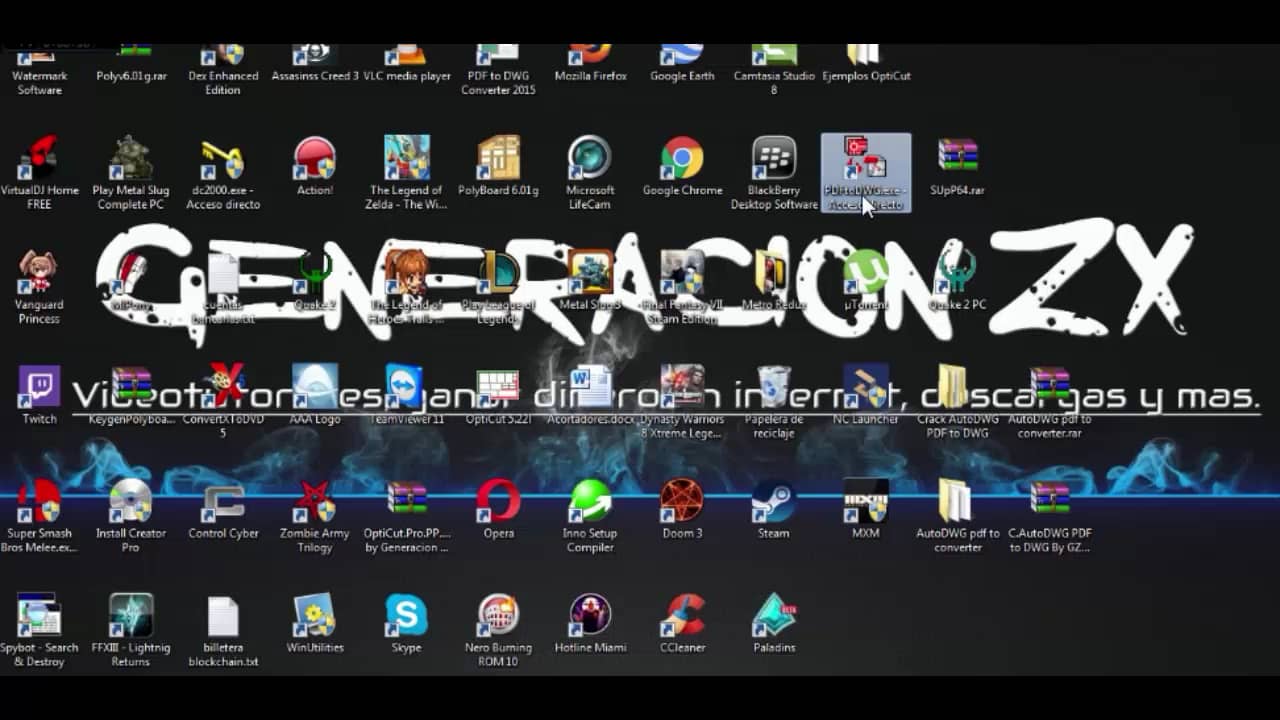This screenshot has width=1280, height=720.
Task: Click the Watermark Software label
Action: pyautogui.click(x=39, y=83)
